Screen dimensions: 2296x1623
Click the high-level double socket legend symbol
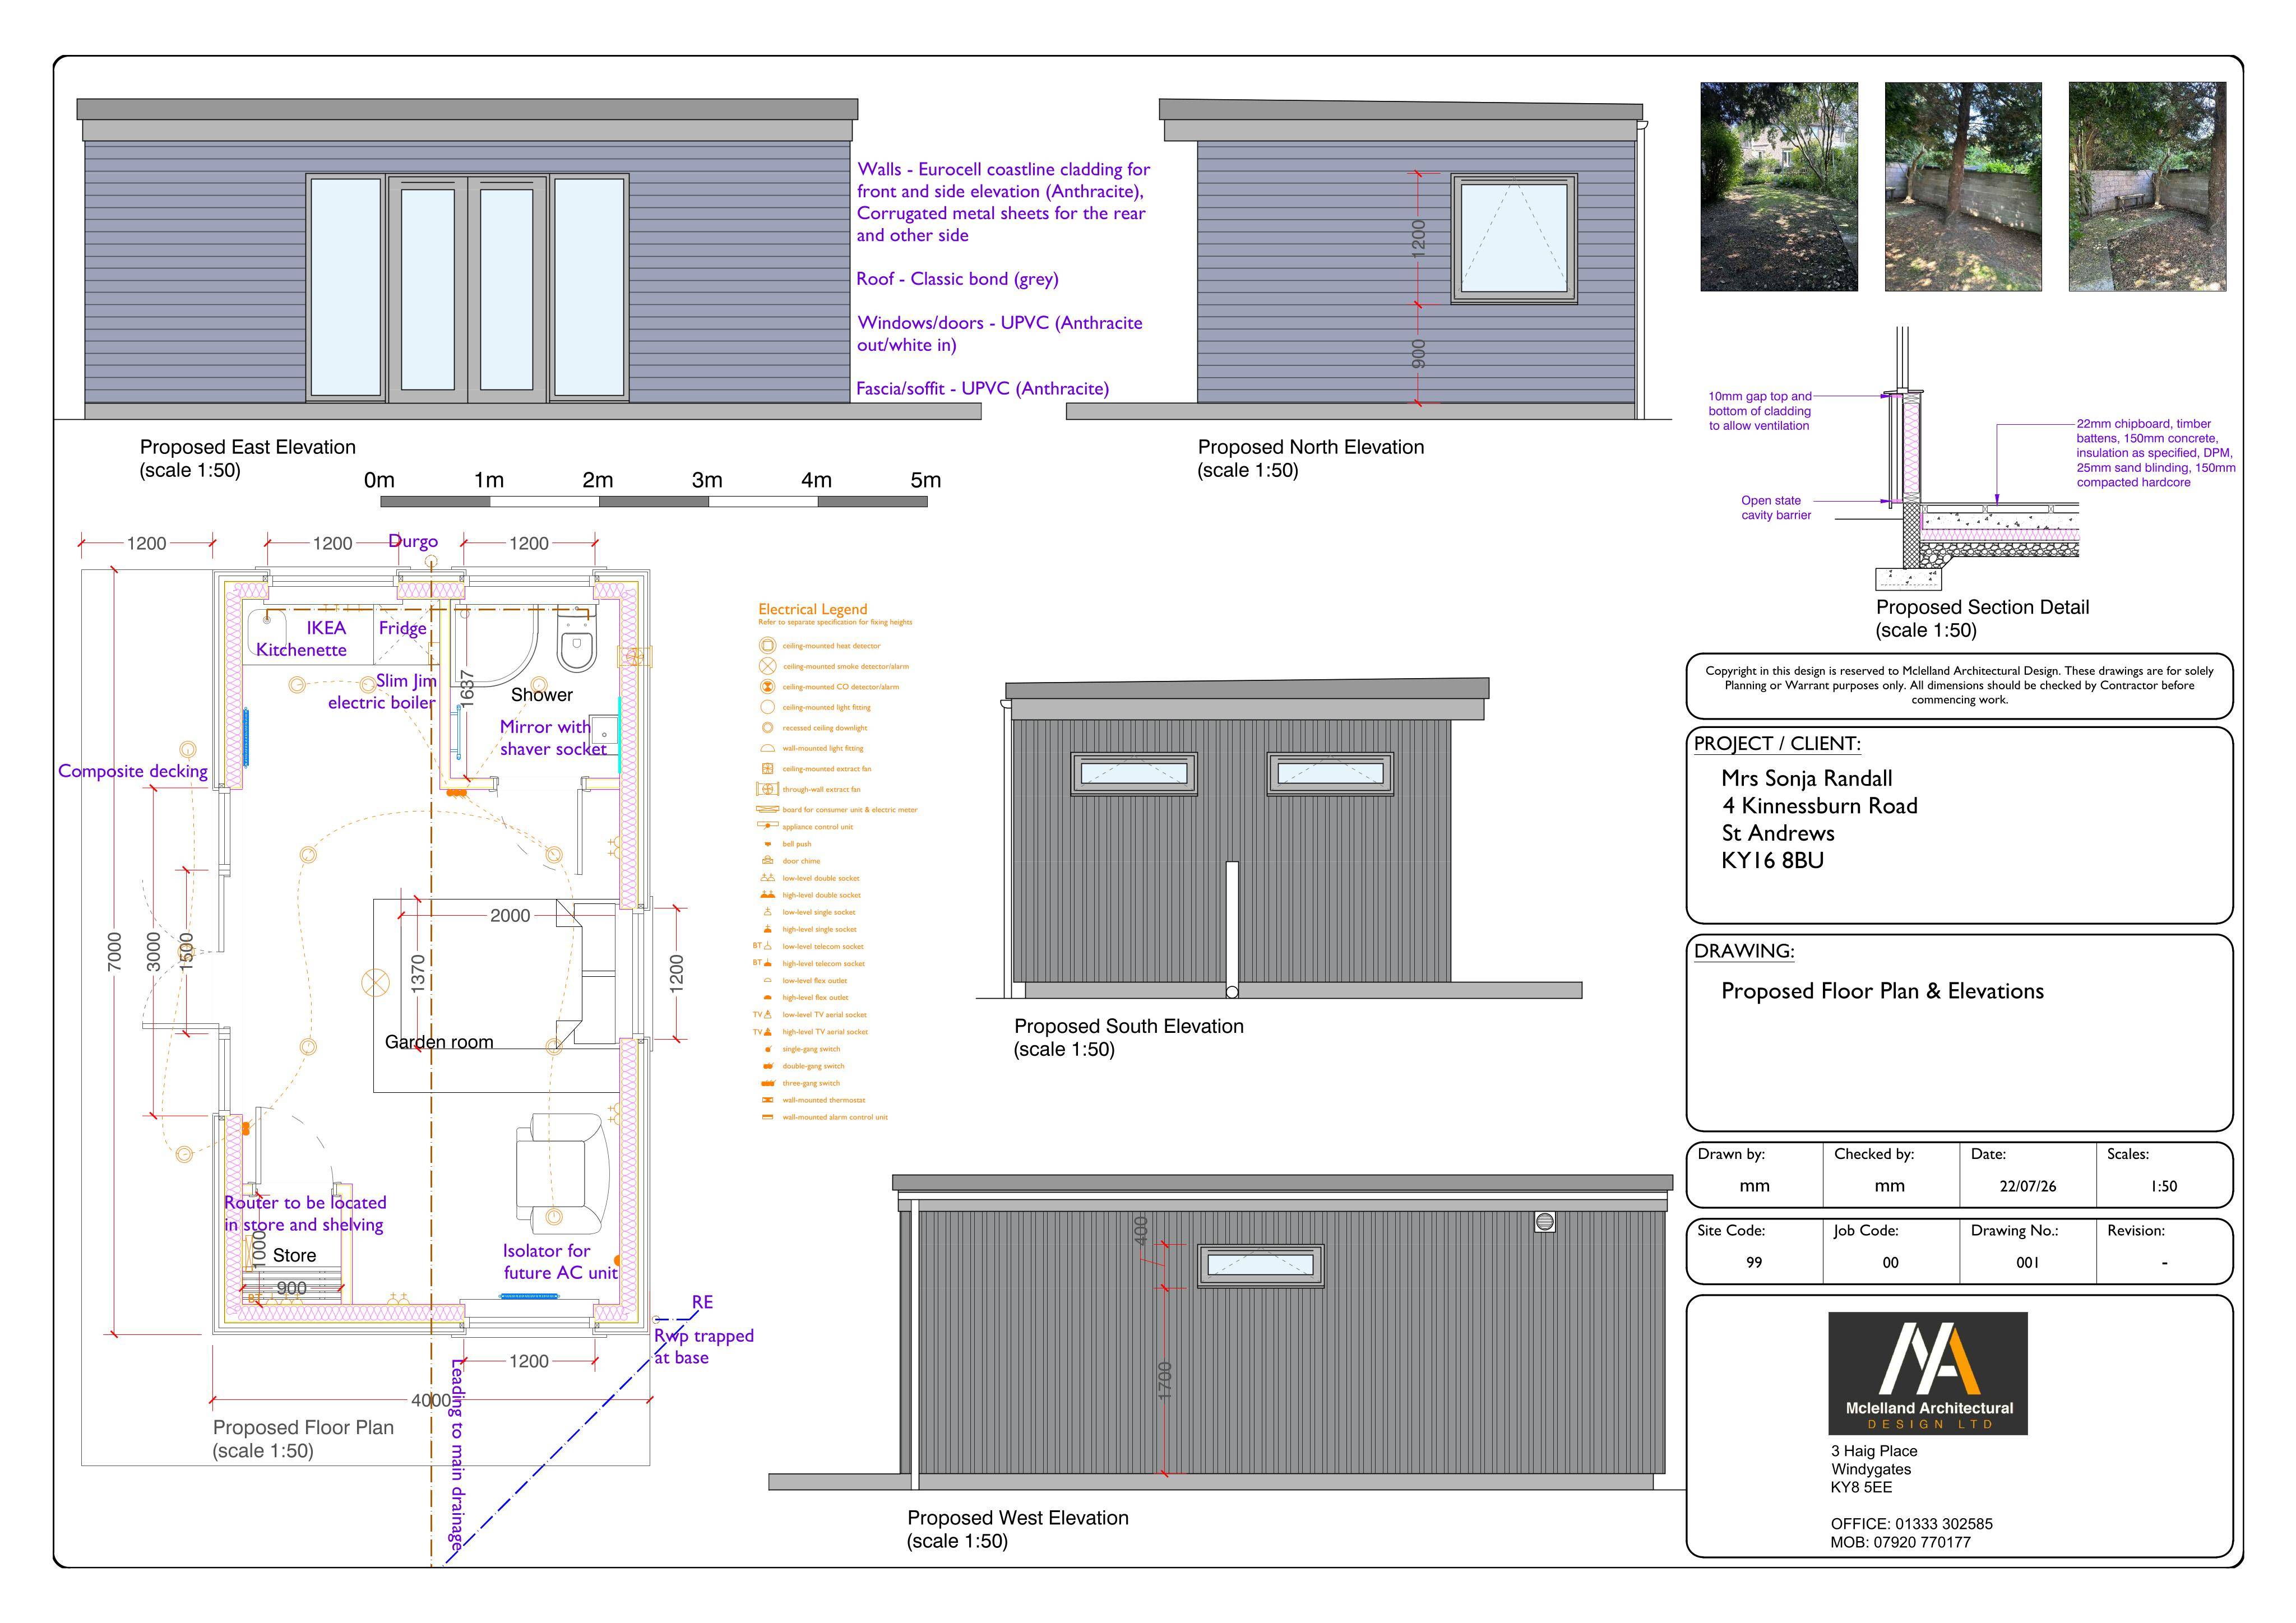click(767, 894)
